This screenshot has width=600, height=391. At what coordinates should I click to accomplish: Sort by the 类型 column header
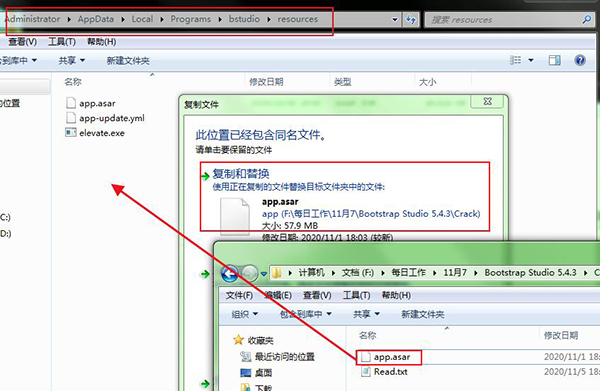pyautogui.click(x=342, y=81)
